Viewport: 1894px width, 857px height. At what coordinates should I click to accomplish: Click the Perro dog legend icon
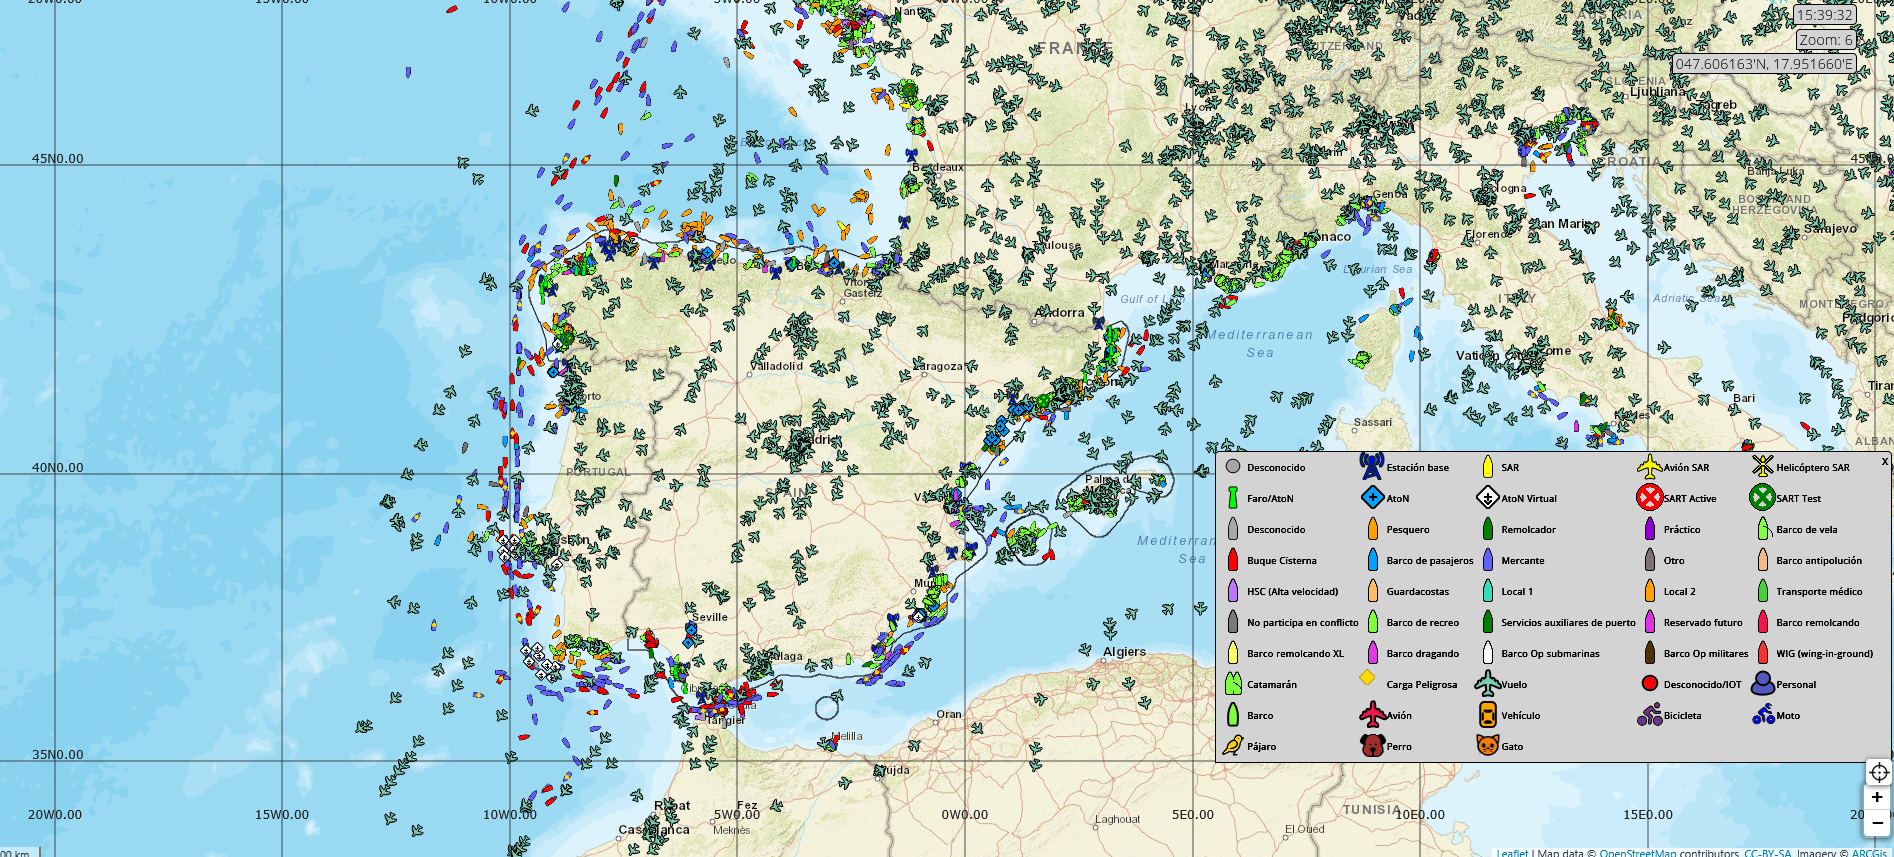tap(1372, 746)
